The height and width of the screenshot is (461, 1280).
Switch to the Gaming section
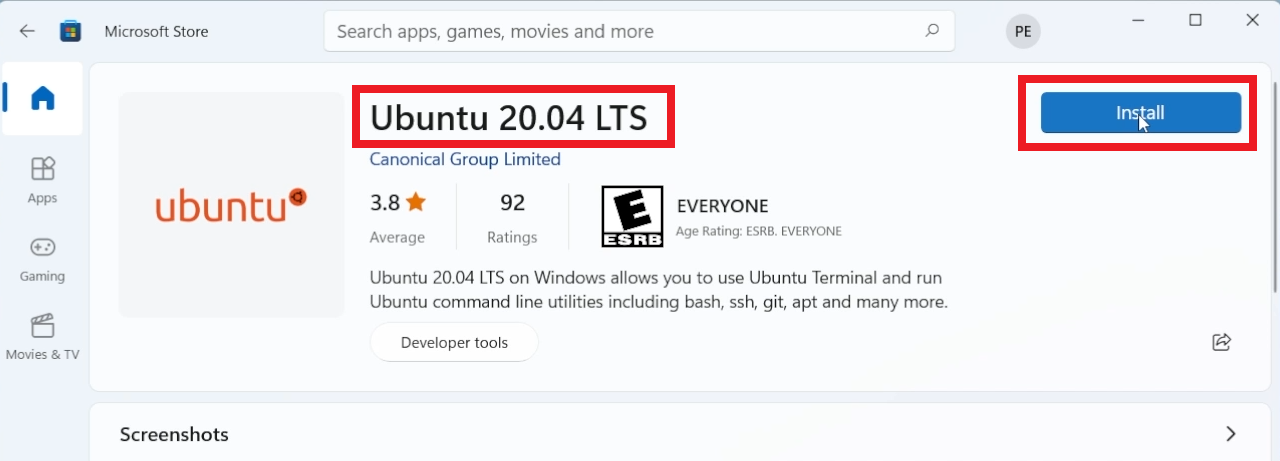(42, 258)
